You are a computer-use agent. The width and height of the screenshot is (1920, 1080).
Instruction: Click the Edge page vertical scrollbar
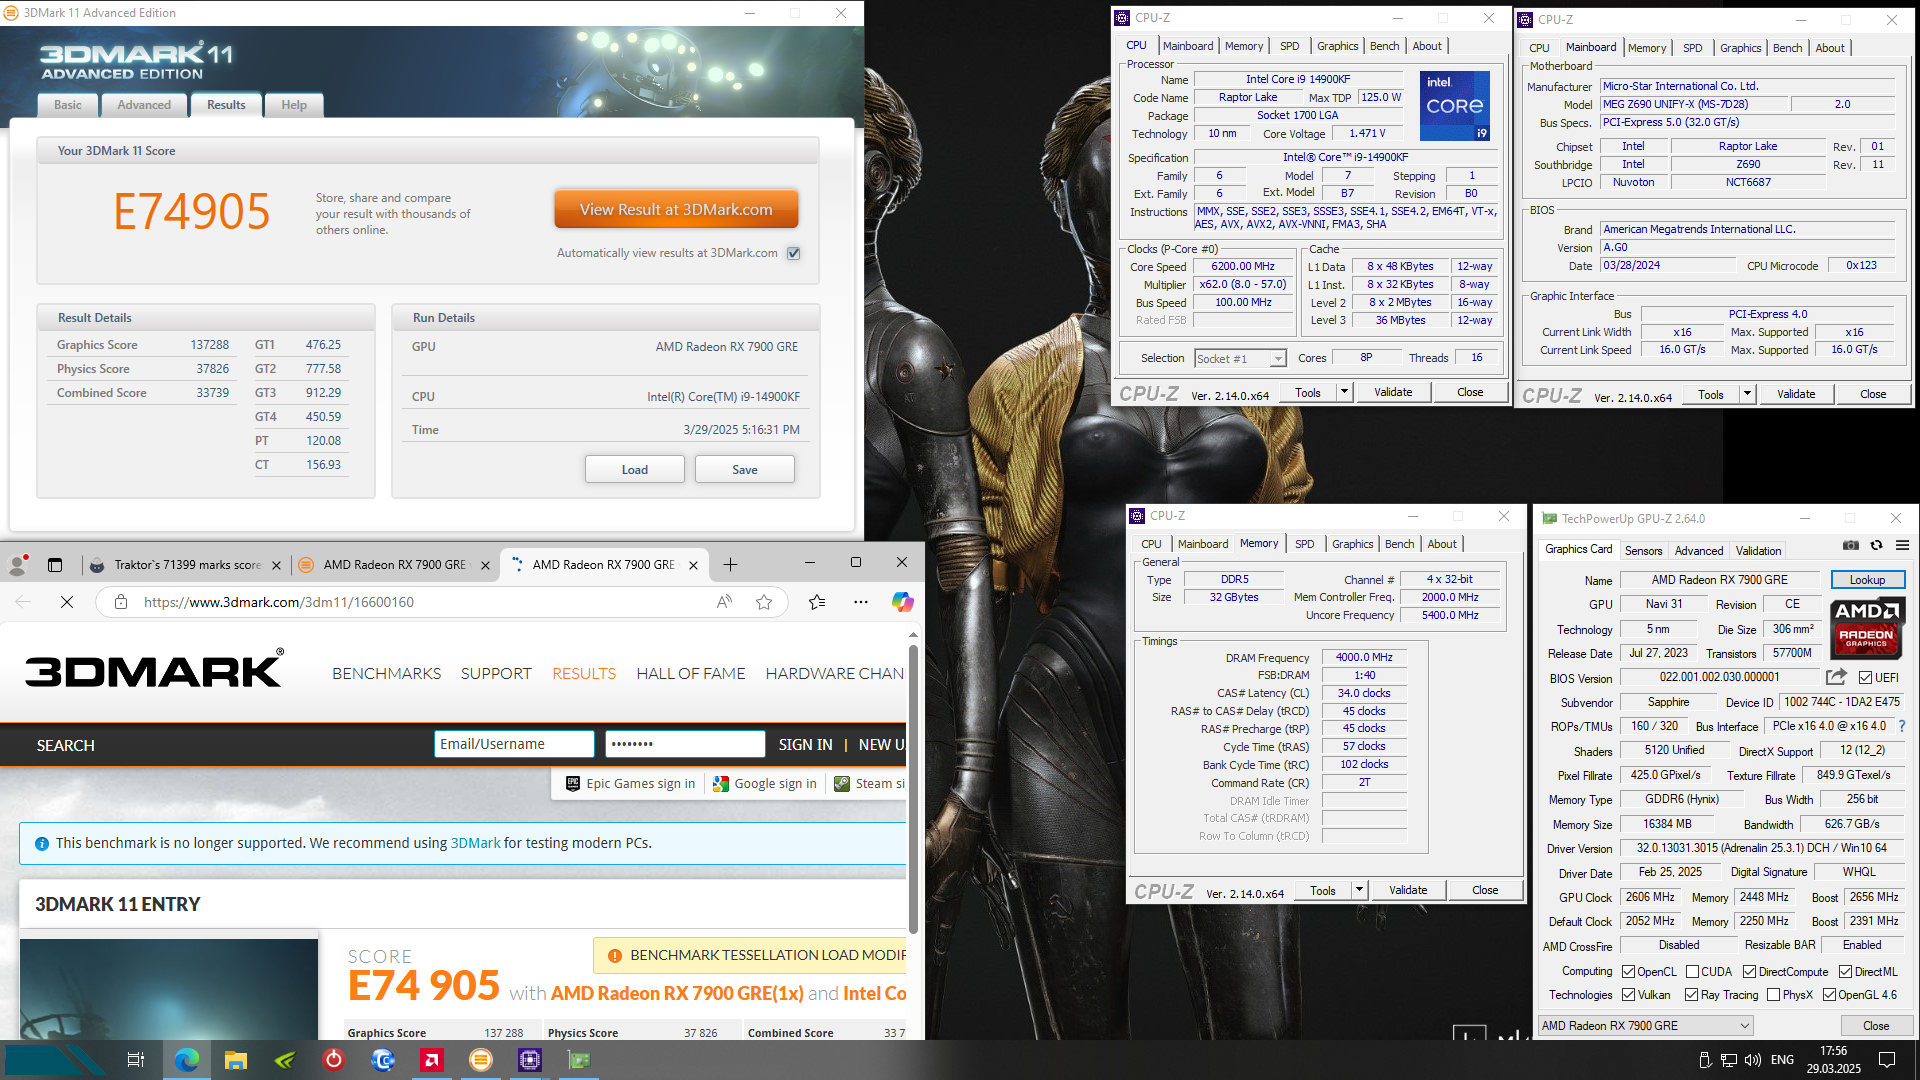(913, 790)
